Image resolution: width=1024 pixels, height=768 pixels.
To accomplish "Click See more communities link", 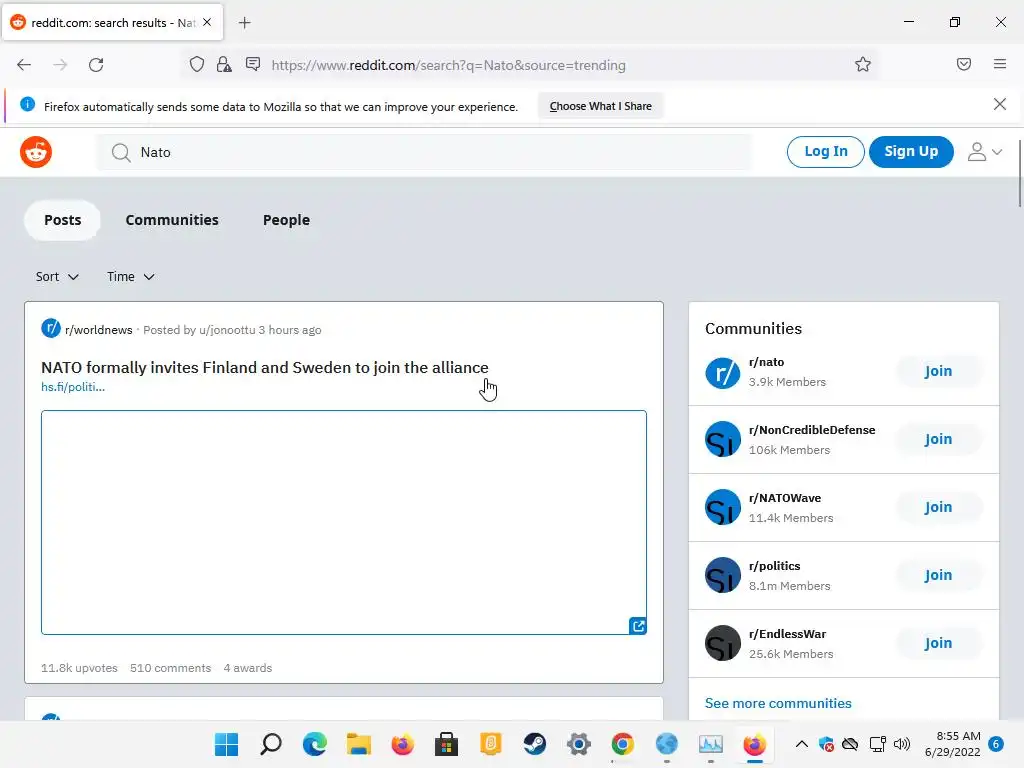I will (778, 703).
